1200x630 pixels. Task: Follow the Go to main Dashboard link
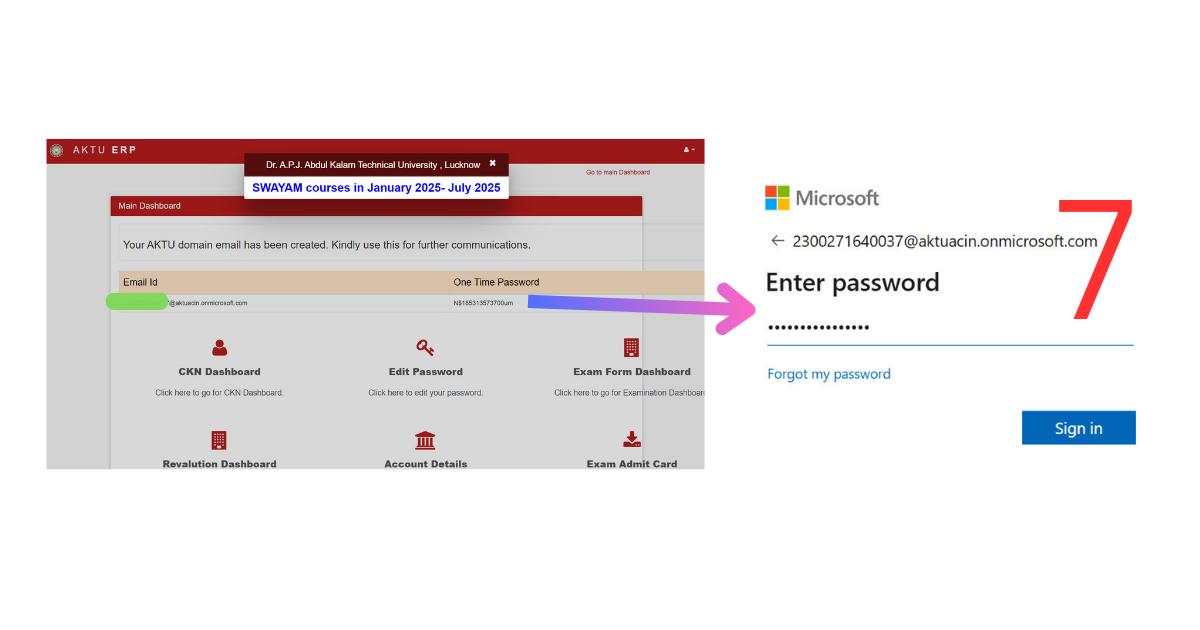coord(618,172)
